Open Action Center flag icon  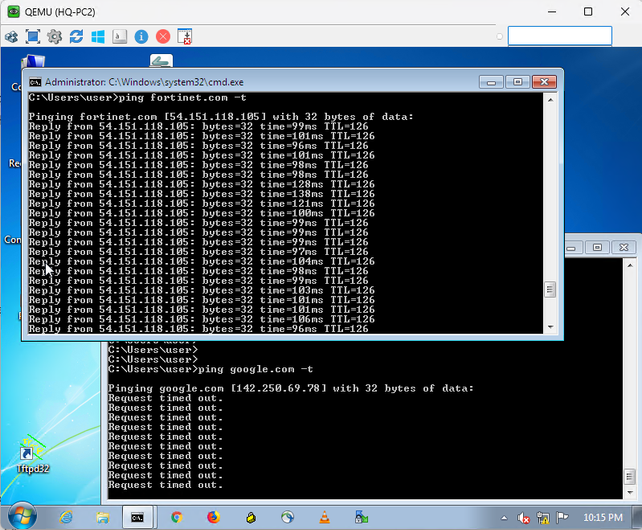562,518
